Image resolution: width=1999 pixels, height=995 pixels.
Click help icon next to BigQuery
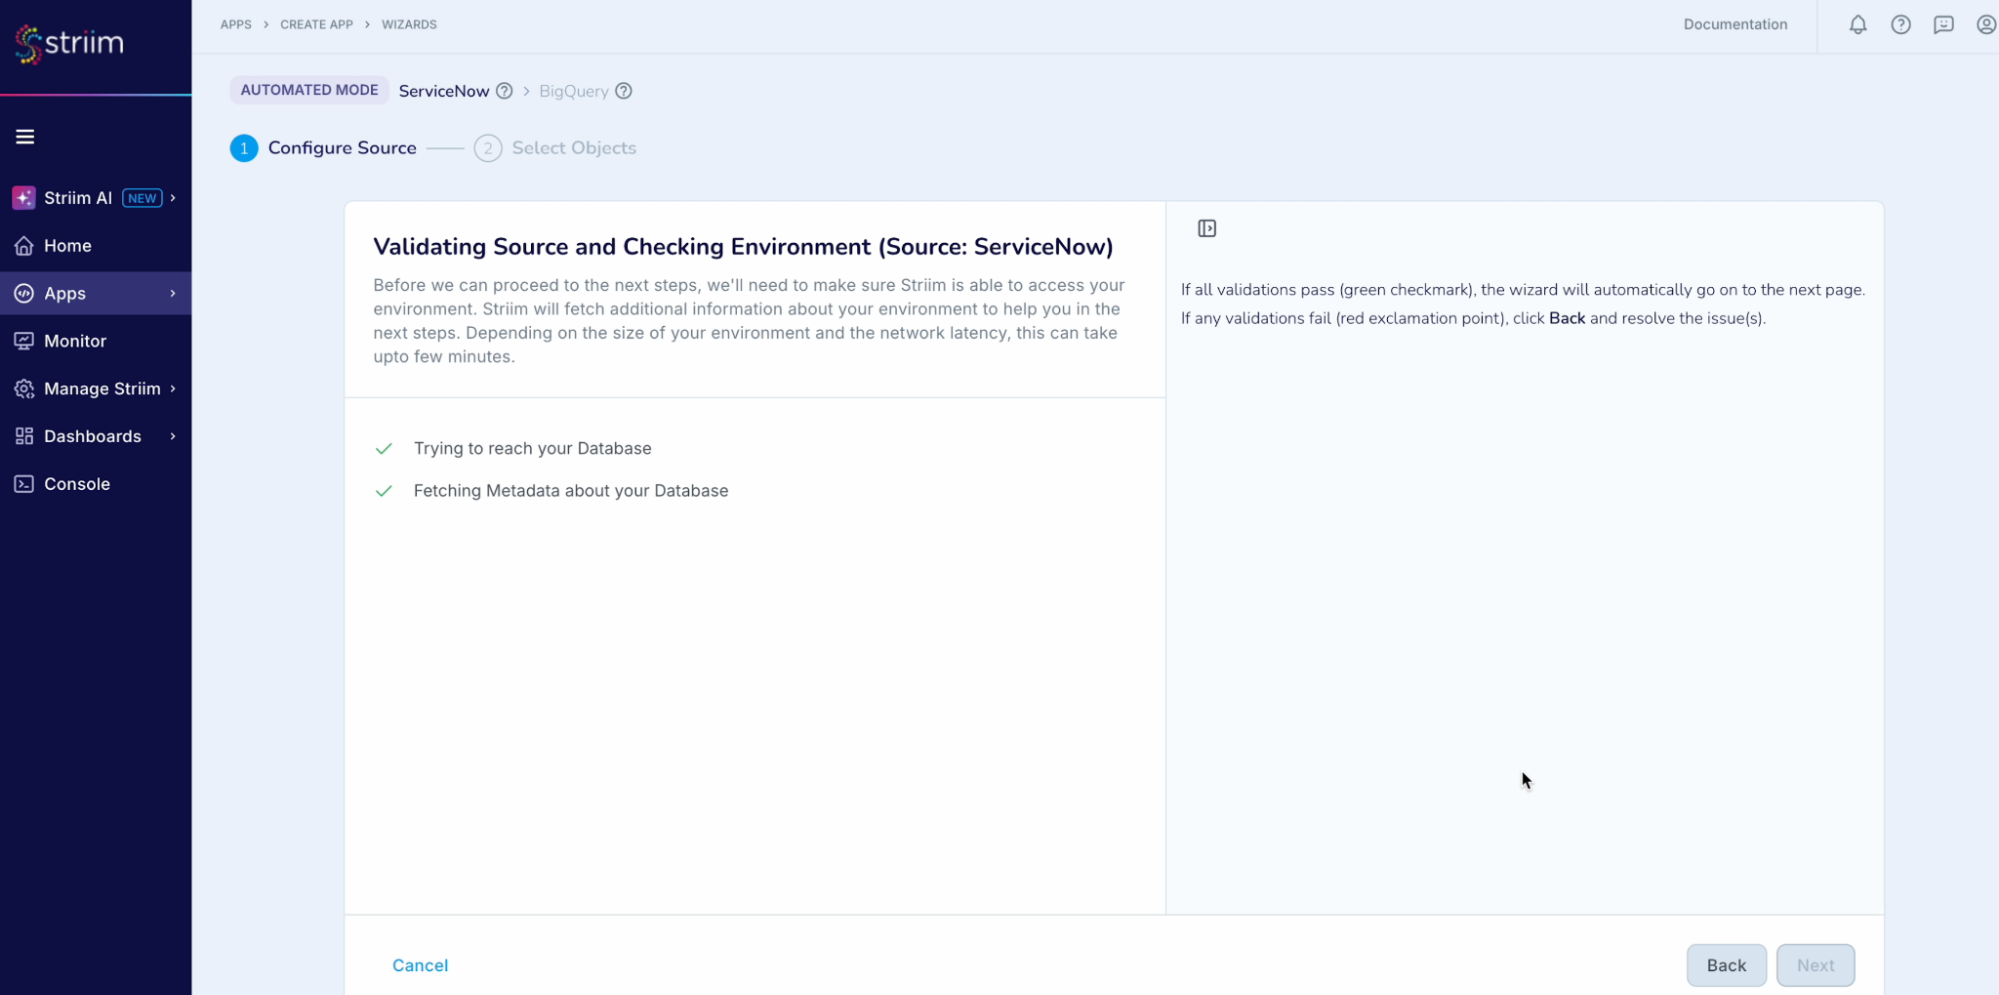623,91
